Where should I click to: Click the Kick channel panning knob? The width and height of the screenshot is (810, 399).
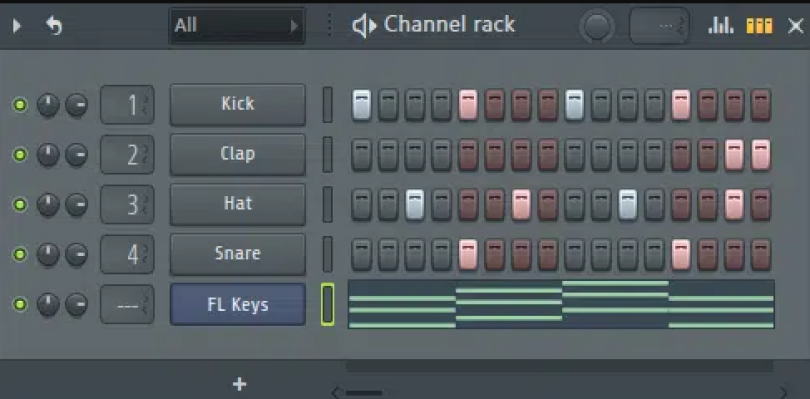(48, 105)
